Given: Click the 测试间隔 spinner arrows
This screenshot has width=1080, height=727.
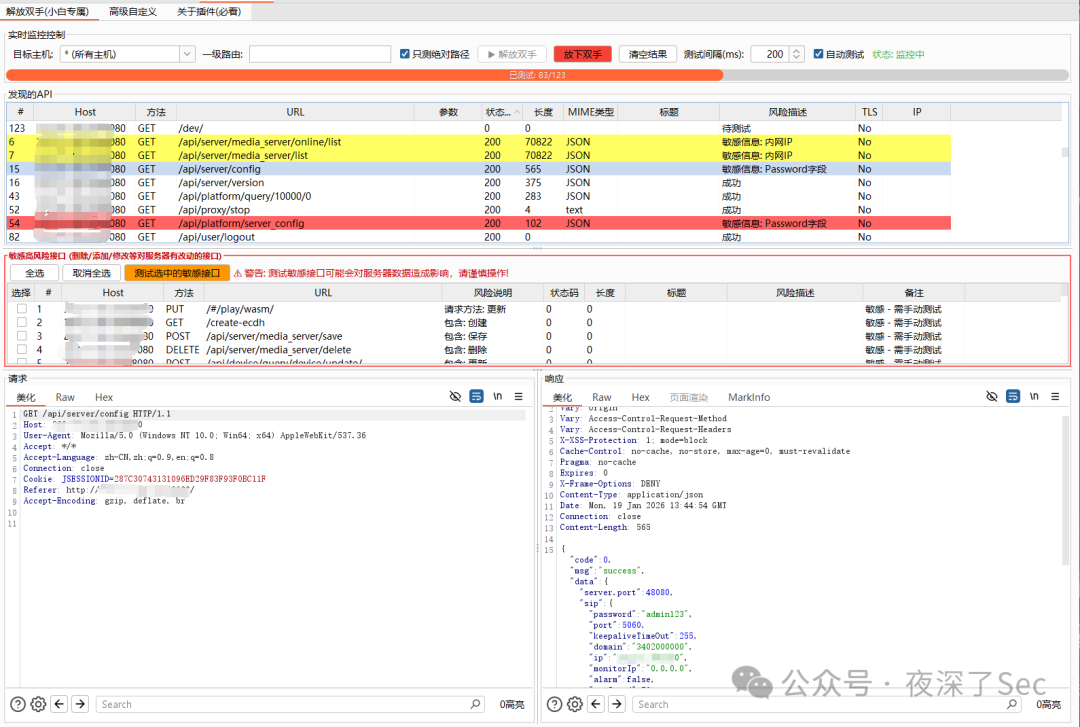Looking at the screenshot, I should 796,54.
